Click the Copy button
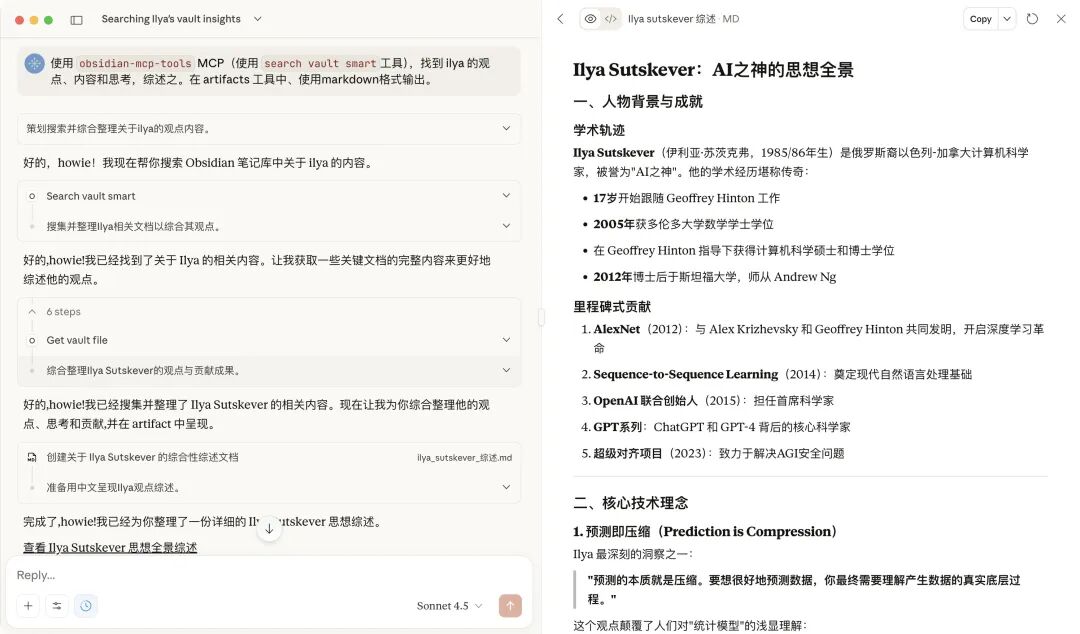The image size is (1080, 634). click(981, 19)
